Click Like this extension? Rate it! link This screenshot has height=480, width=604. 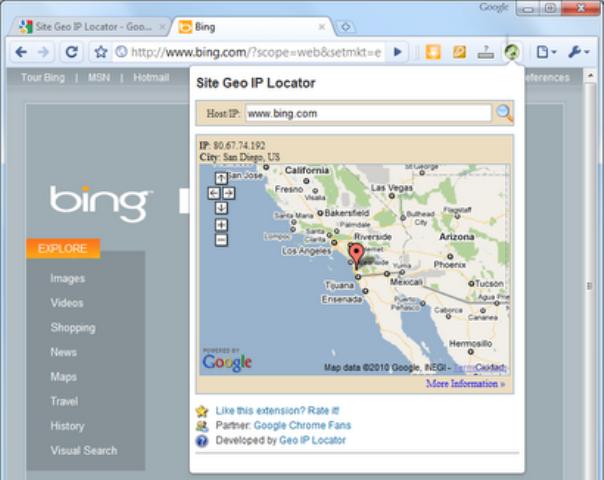[277, 411]
